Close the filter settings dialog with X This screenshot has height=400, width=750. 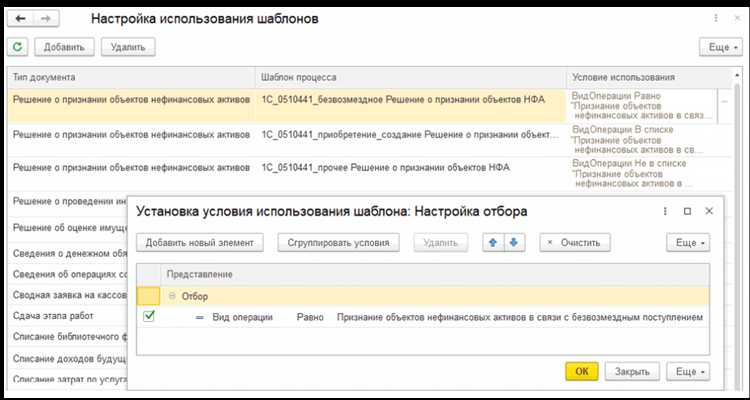(709, 211)
